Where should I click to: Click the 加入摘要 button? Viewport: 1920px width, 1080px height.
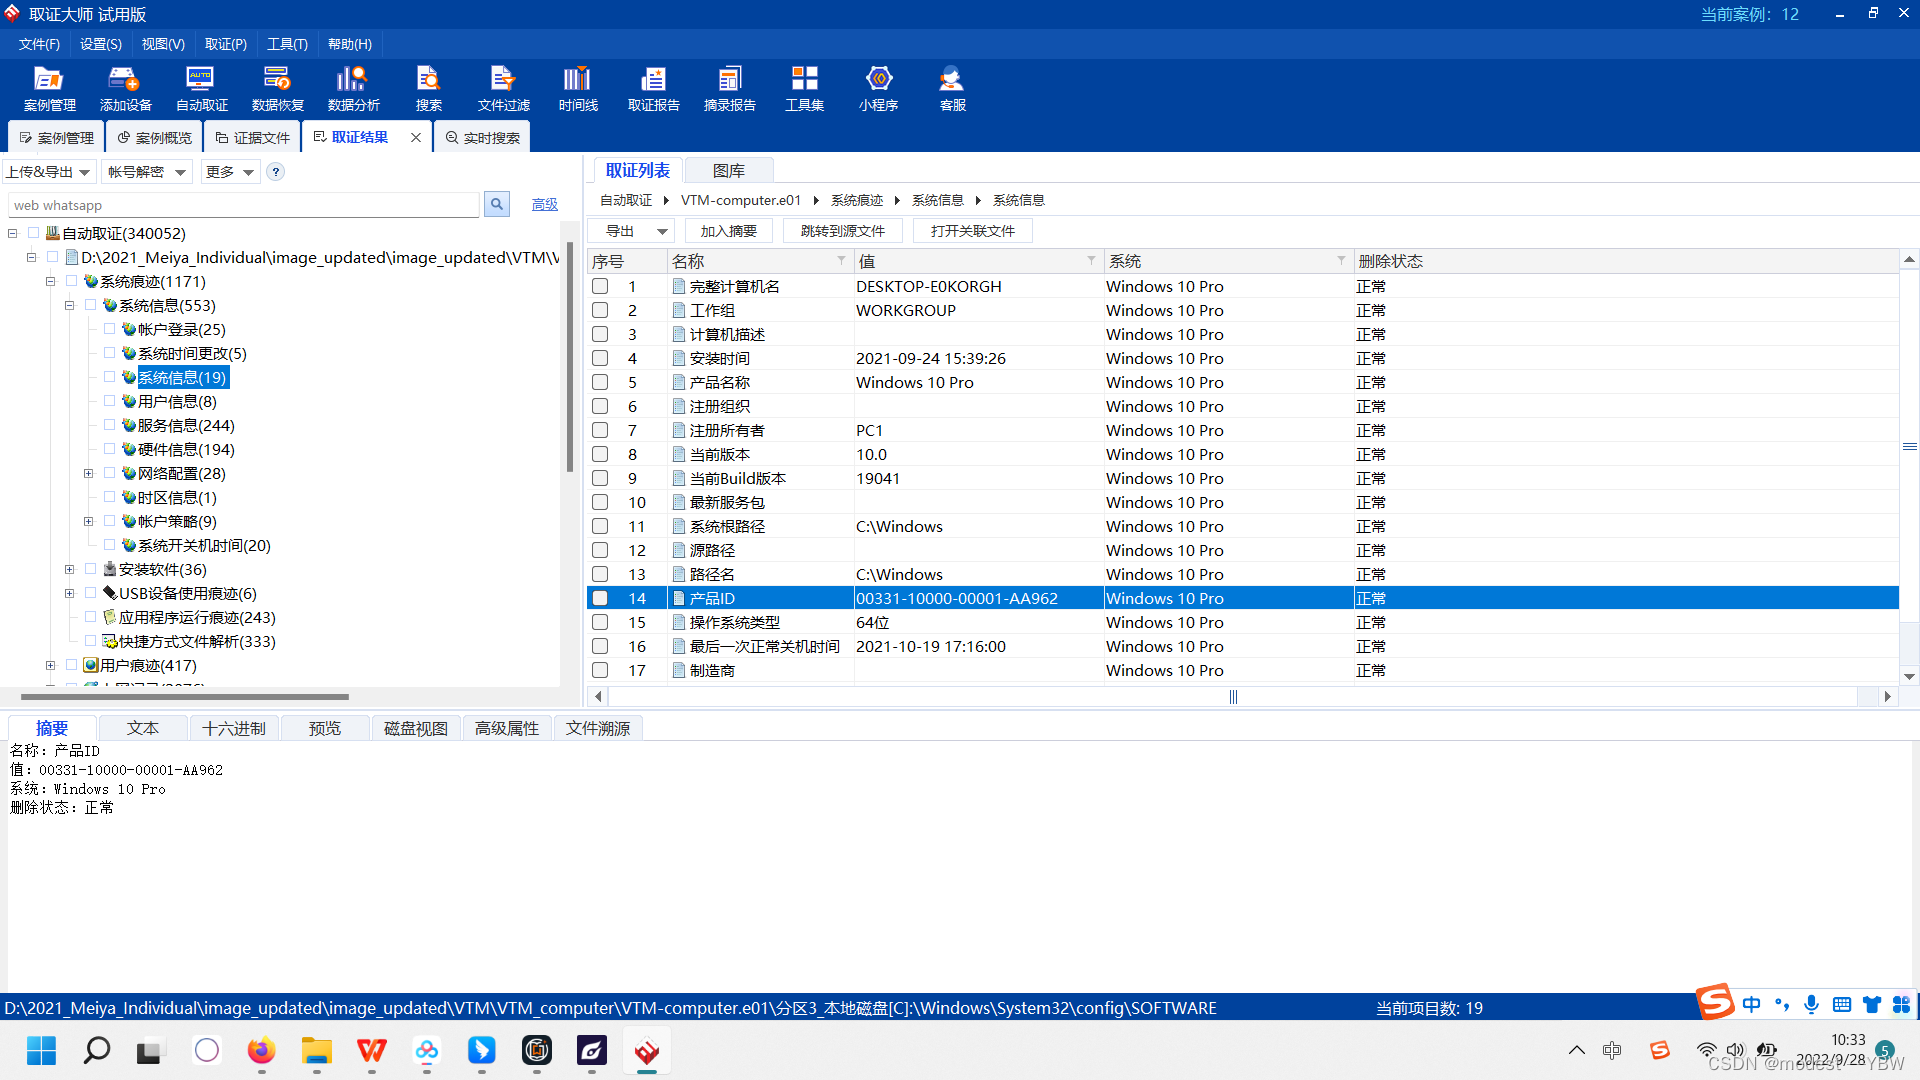pos(728,231)
